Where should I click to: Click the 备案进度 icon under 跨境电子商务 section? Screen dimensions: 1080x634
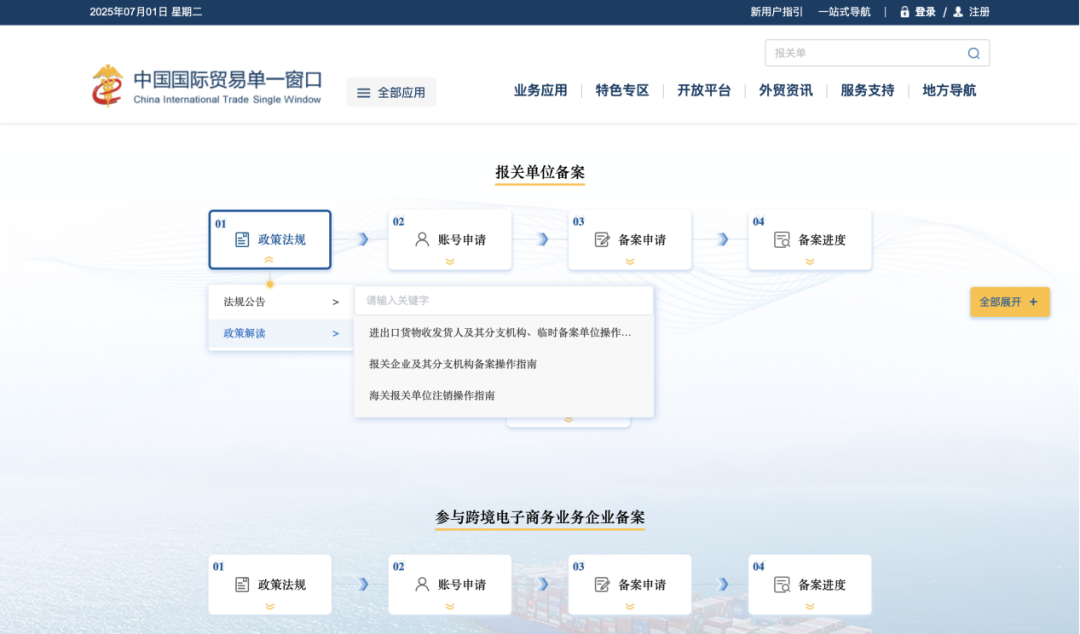point(781,584)
